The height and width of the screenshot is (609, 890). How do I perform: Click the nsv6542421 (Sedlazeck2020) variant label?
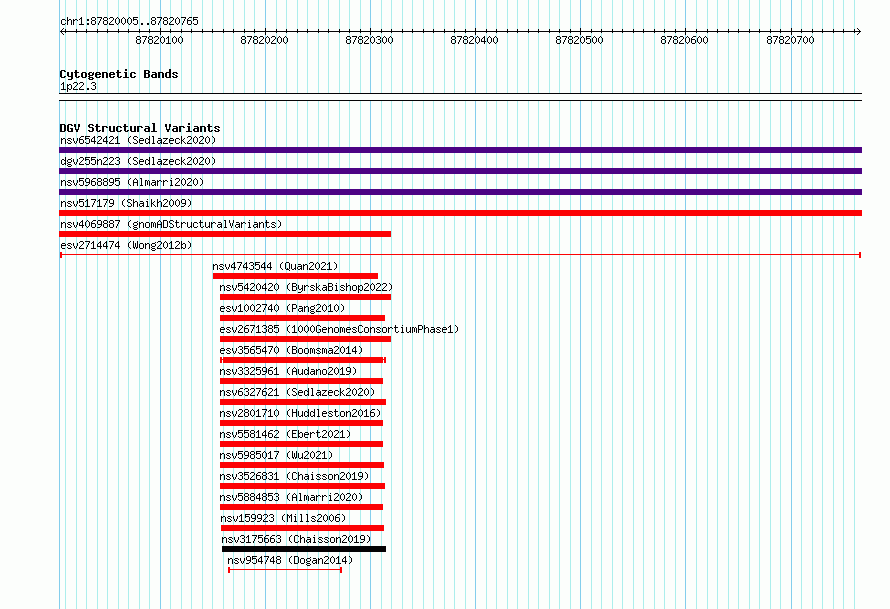point(138,140)
